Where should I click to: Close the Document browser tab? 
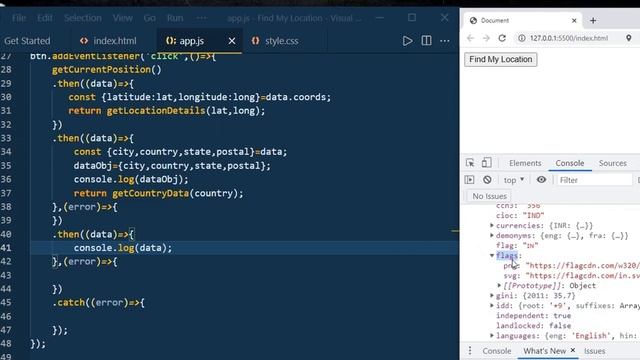click(574, 20)
